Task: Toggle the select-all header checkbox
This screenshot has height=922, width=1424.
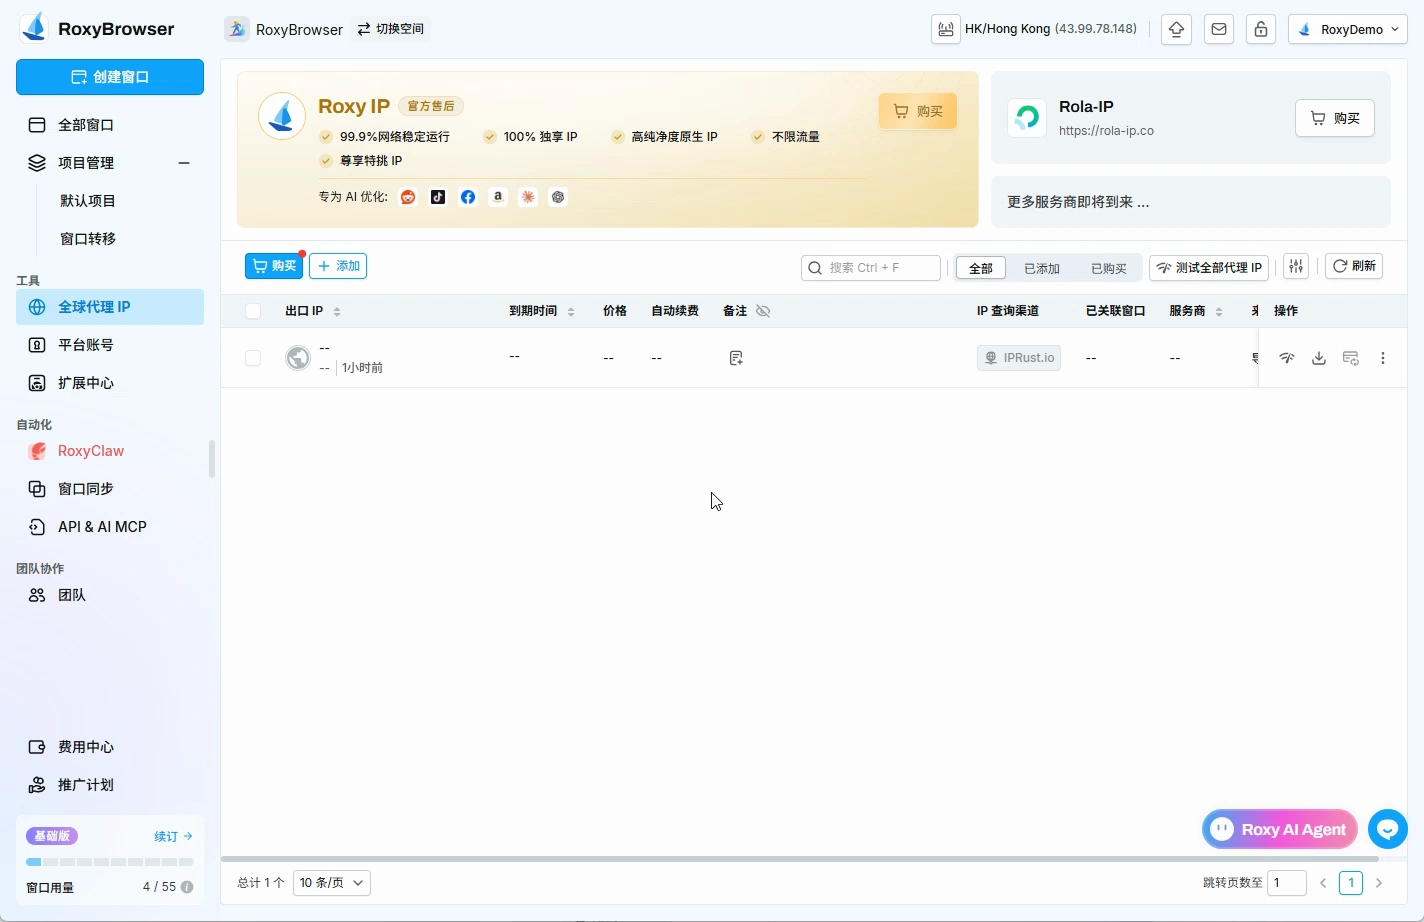Action: click(x=253, y=311)
